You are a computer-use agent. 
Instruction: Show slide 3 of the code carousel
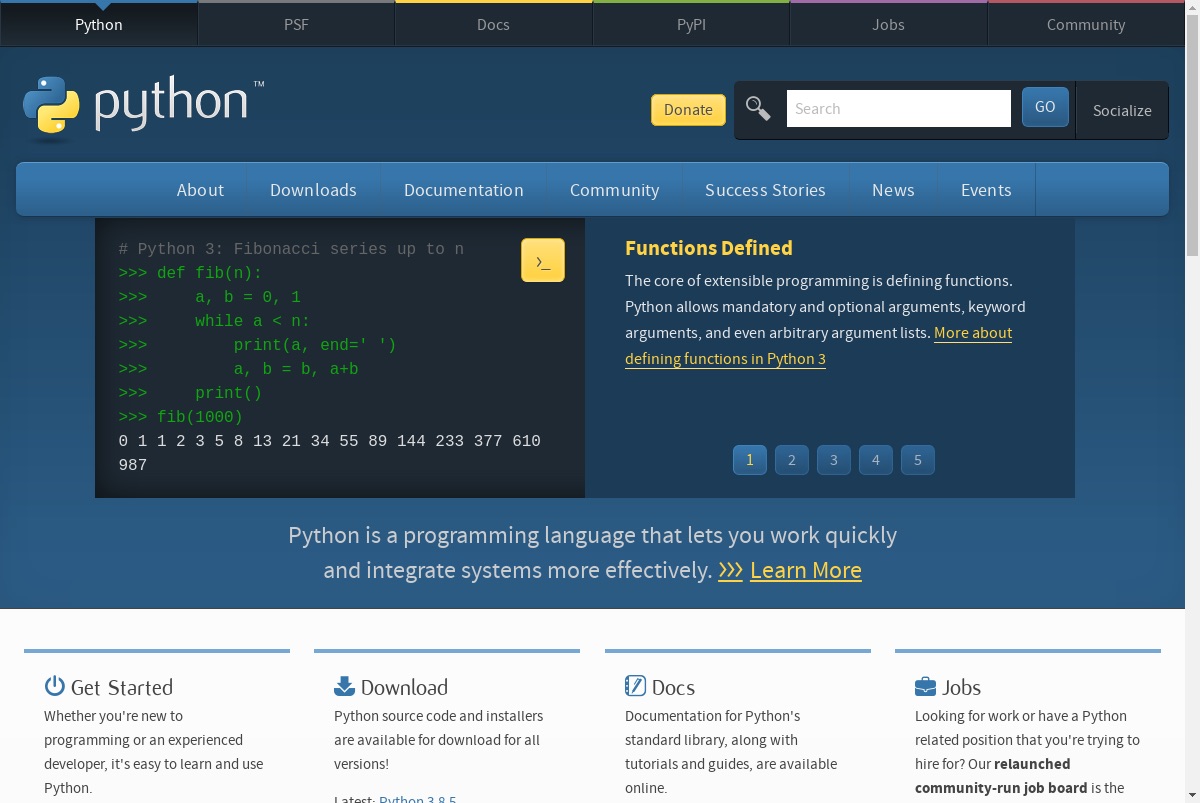click(x=834, y=460)
